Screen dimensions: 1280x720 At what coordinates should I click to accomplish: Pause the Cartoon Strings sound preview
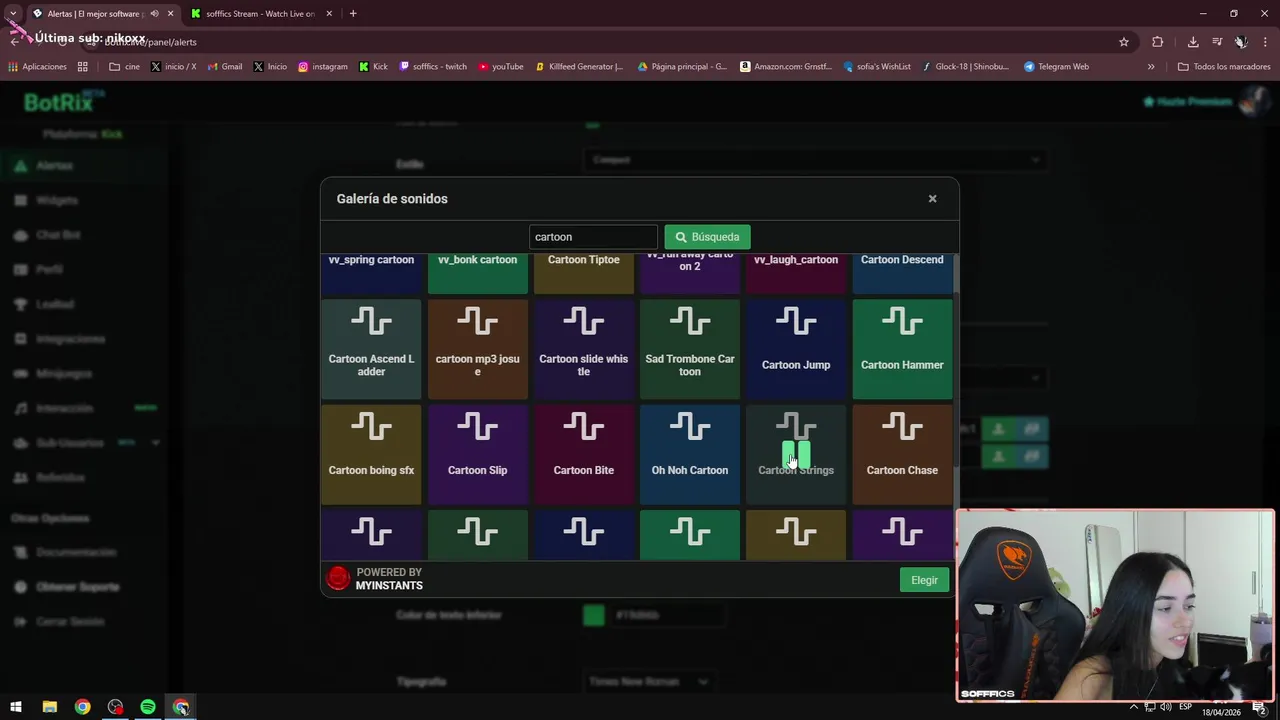[796, 455]
